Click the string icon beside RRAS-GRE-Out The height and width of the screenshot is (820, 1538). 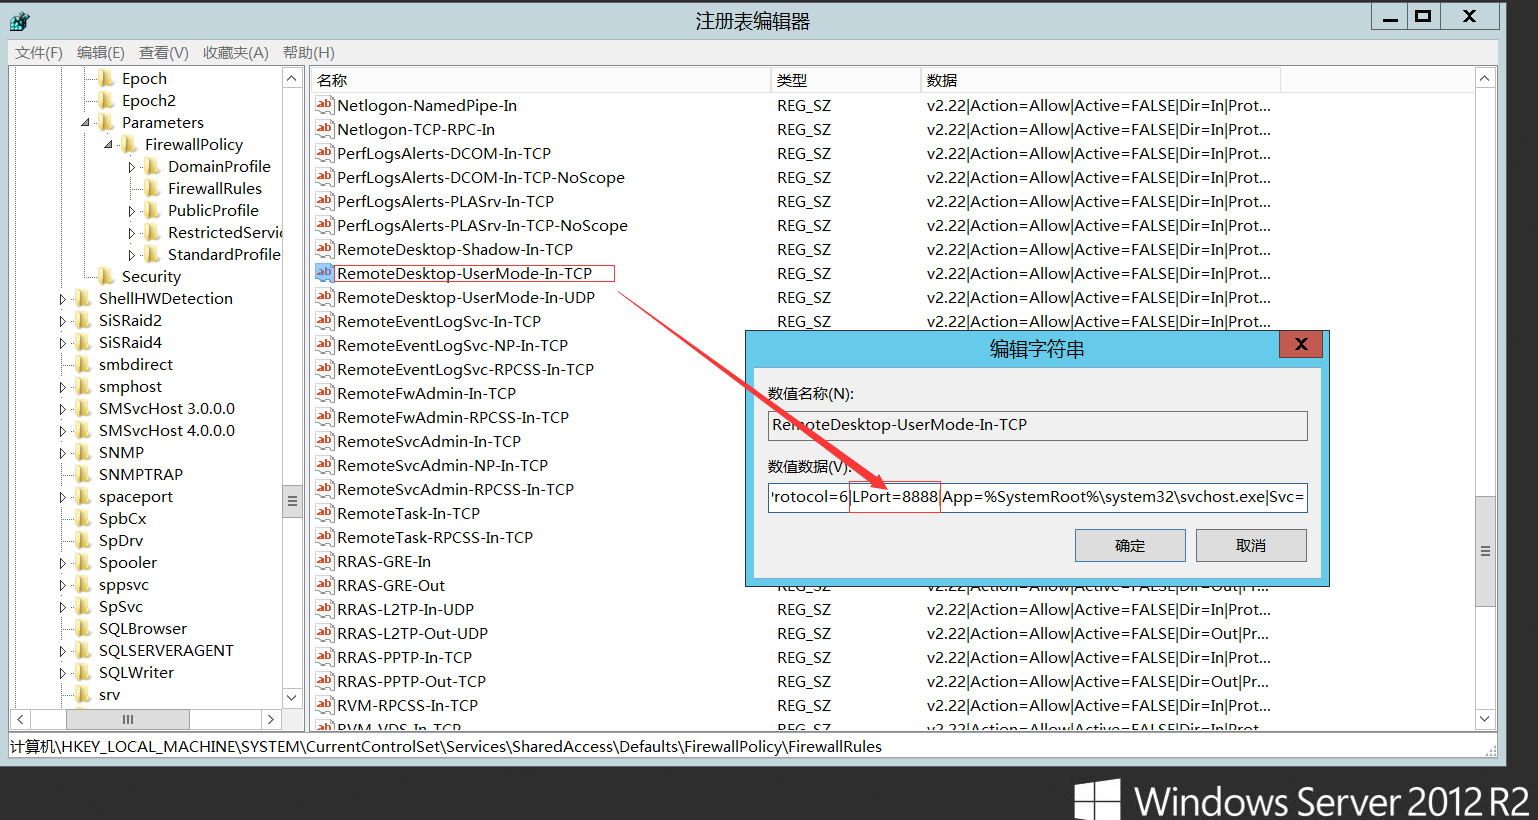coord(324,585)
